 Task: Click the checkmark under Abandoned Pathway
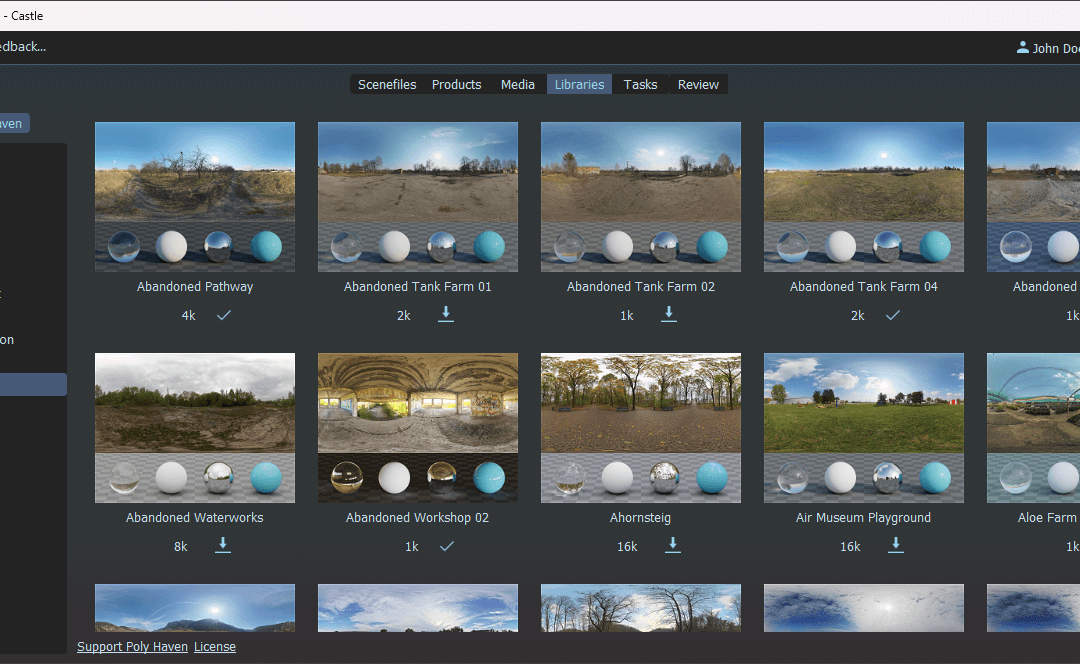click(x=224, y=315)
